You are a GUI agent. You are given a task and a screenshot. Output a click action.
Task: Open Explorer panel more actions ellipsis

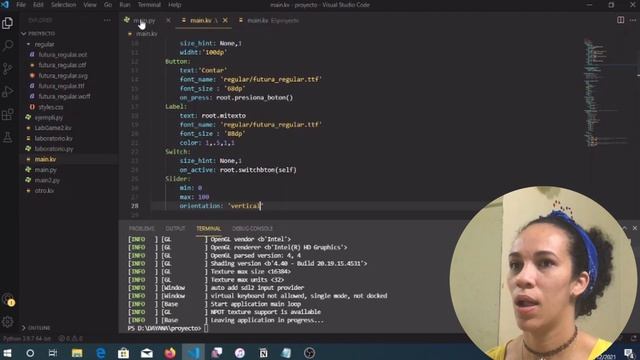pos(107,20)
